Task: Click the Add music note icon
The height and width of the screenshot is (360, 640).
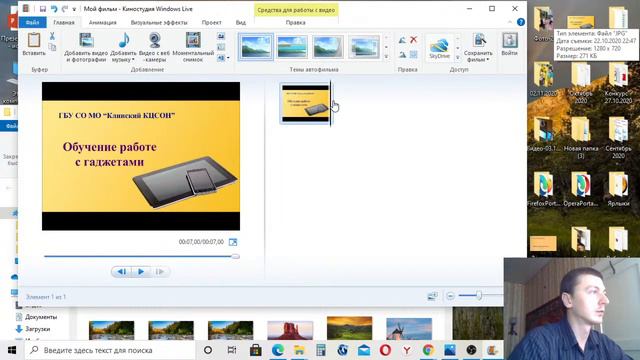Action: point(124,40)
